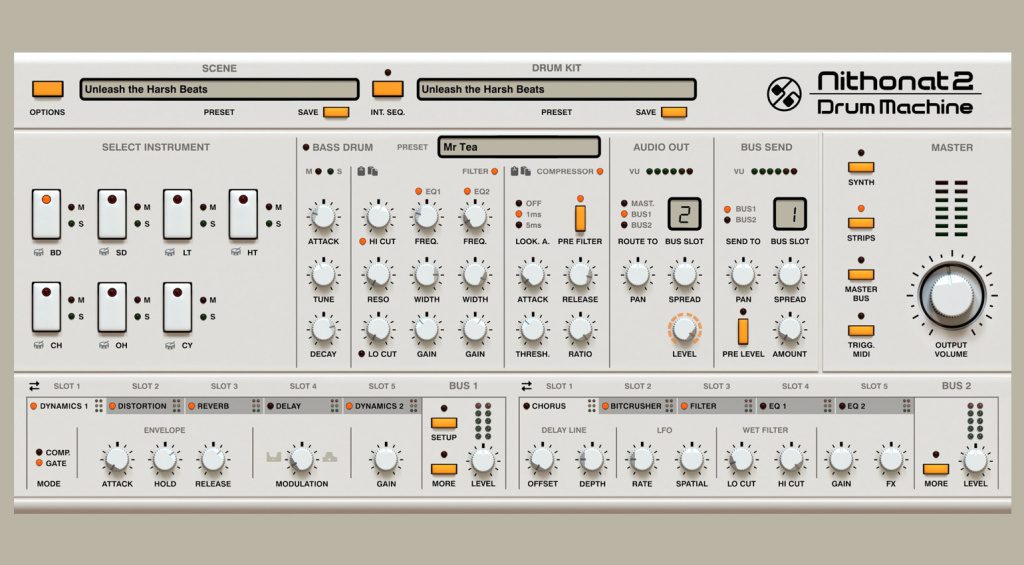Click the Bus 2 slot swap arrows icon

[527, 386]
